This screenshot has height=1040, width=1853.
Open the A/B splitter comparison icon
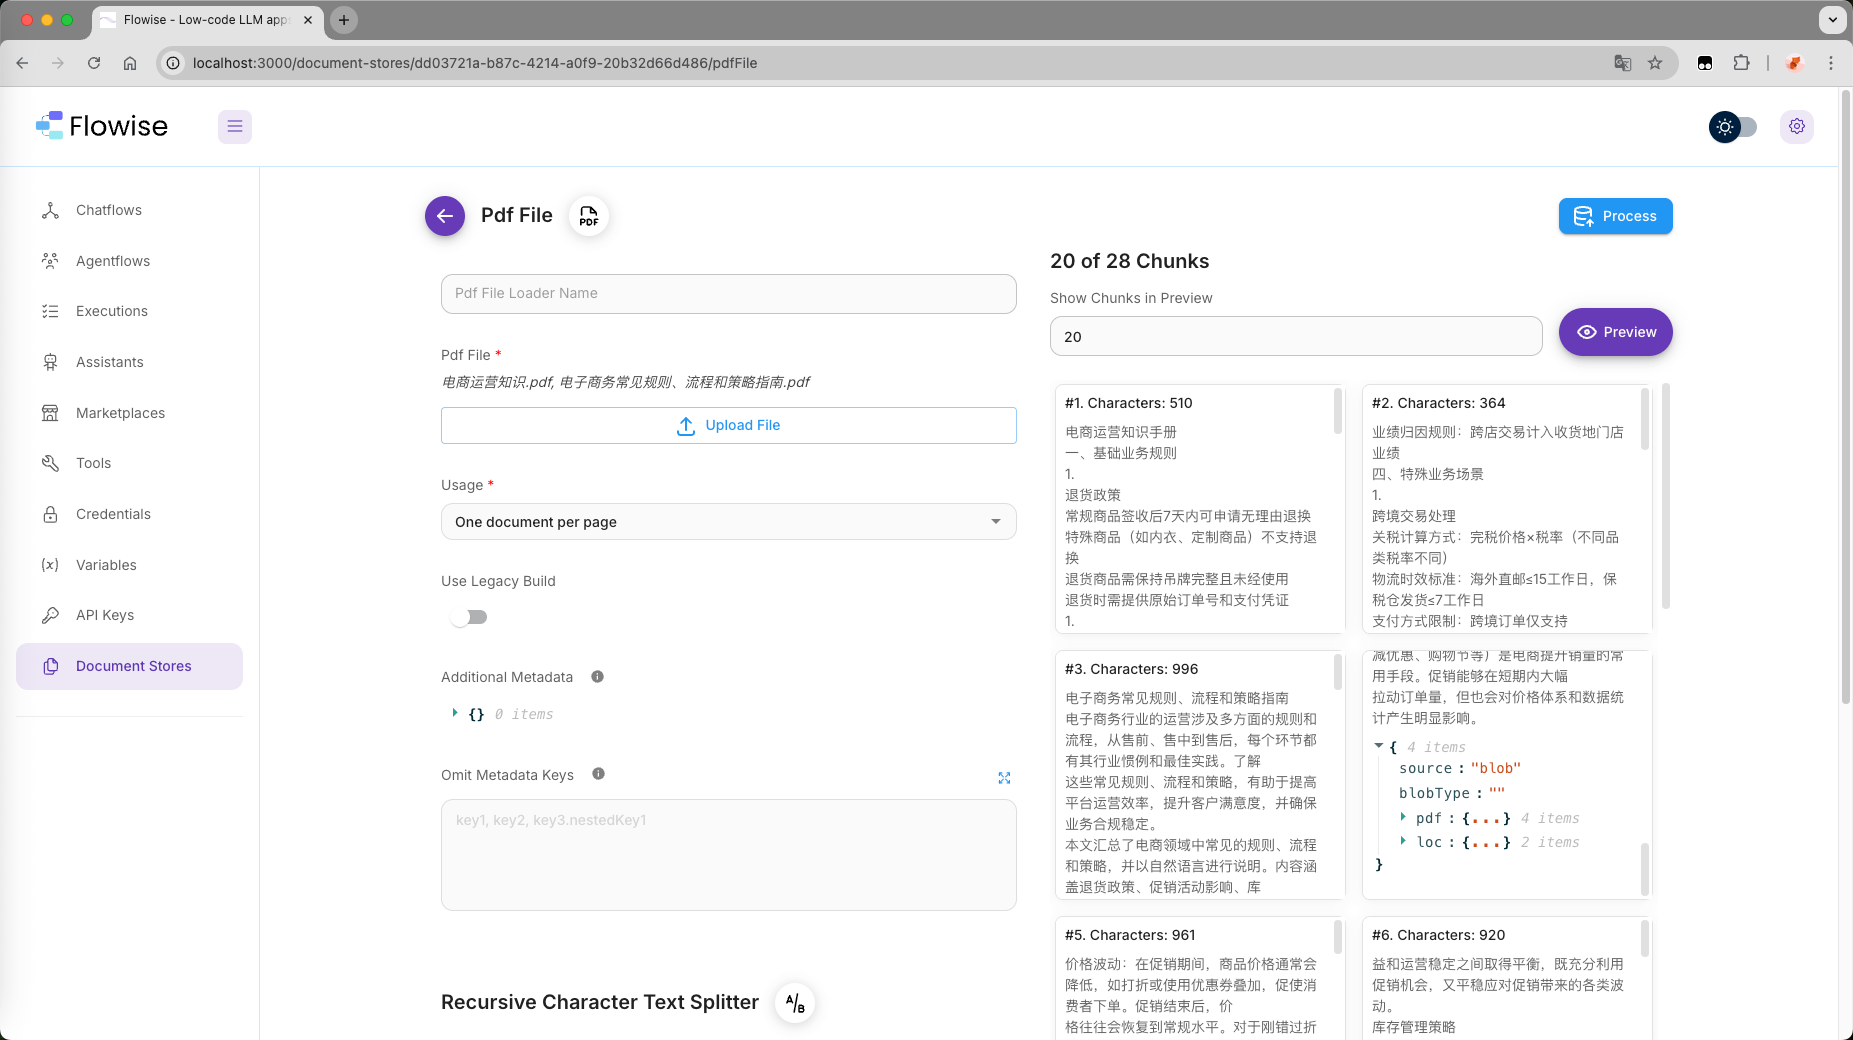(794, 1002)
